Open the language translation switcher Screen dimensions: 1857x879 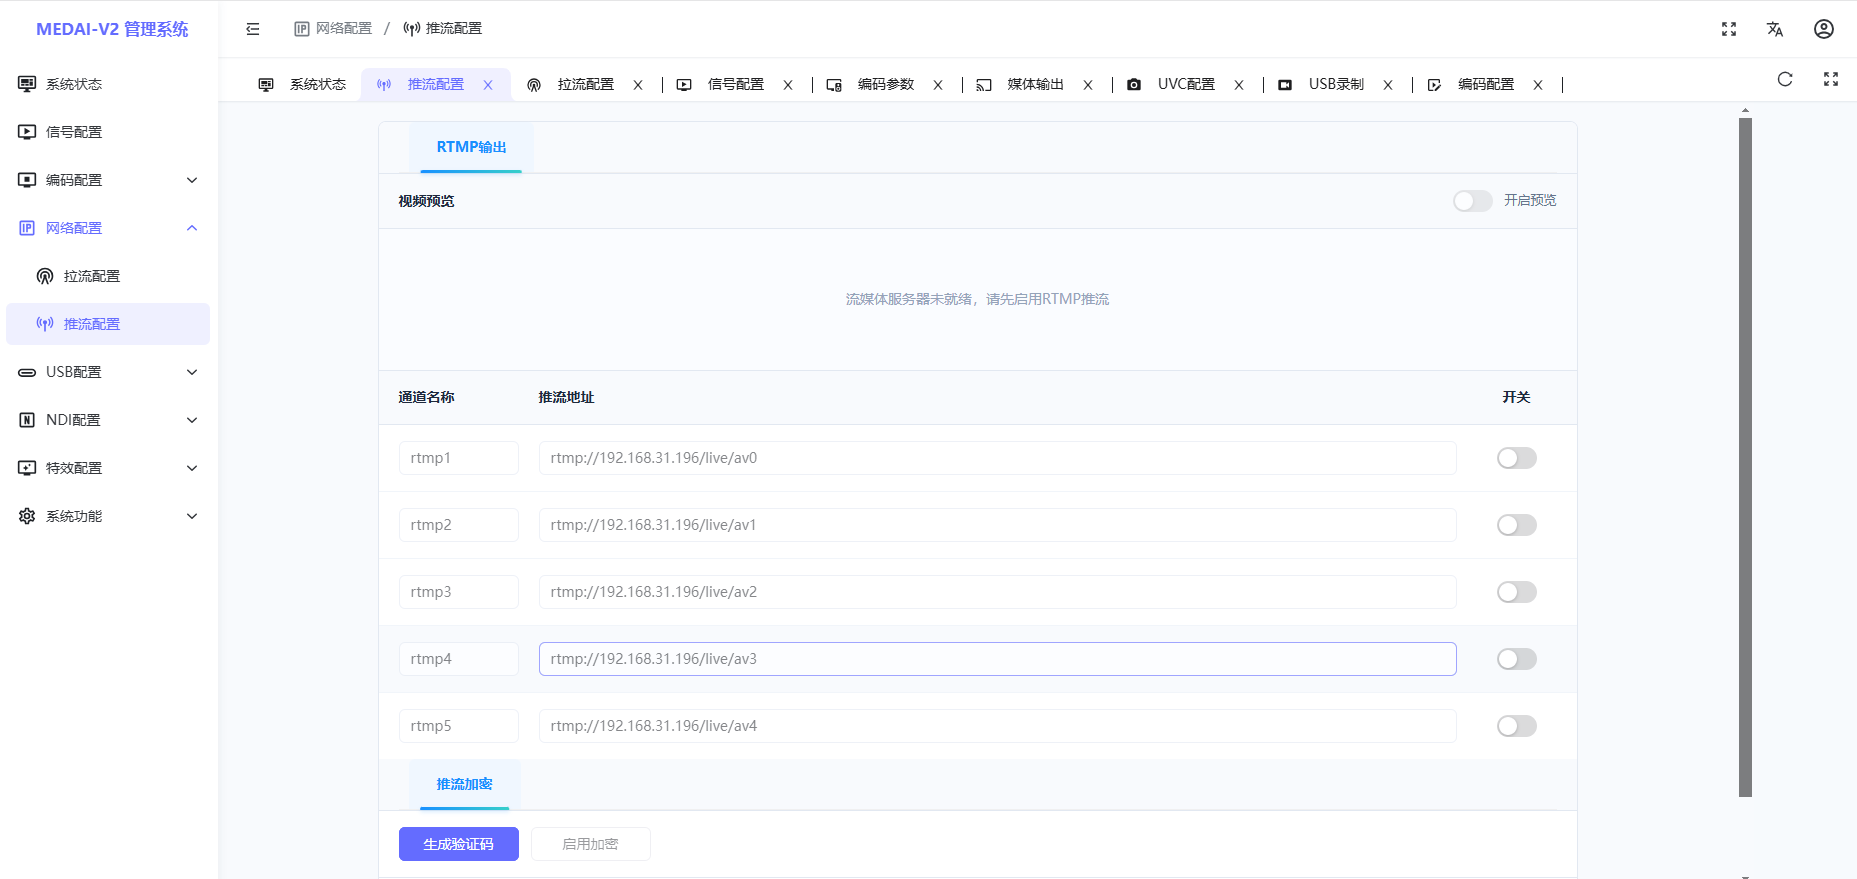click(x=1775, y=29)
